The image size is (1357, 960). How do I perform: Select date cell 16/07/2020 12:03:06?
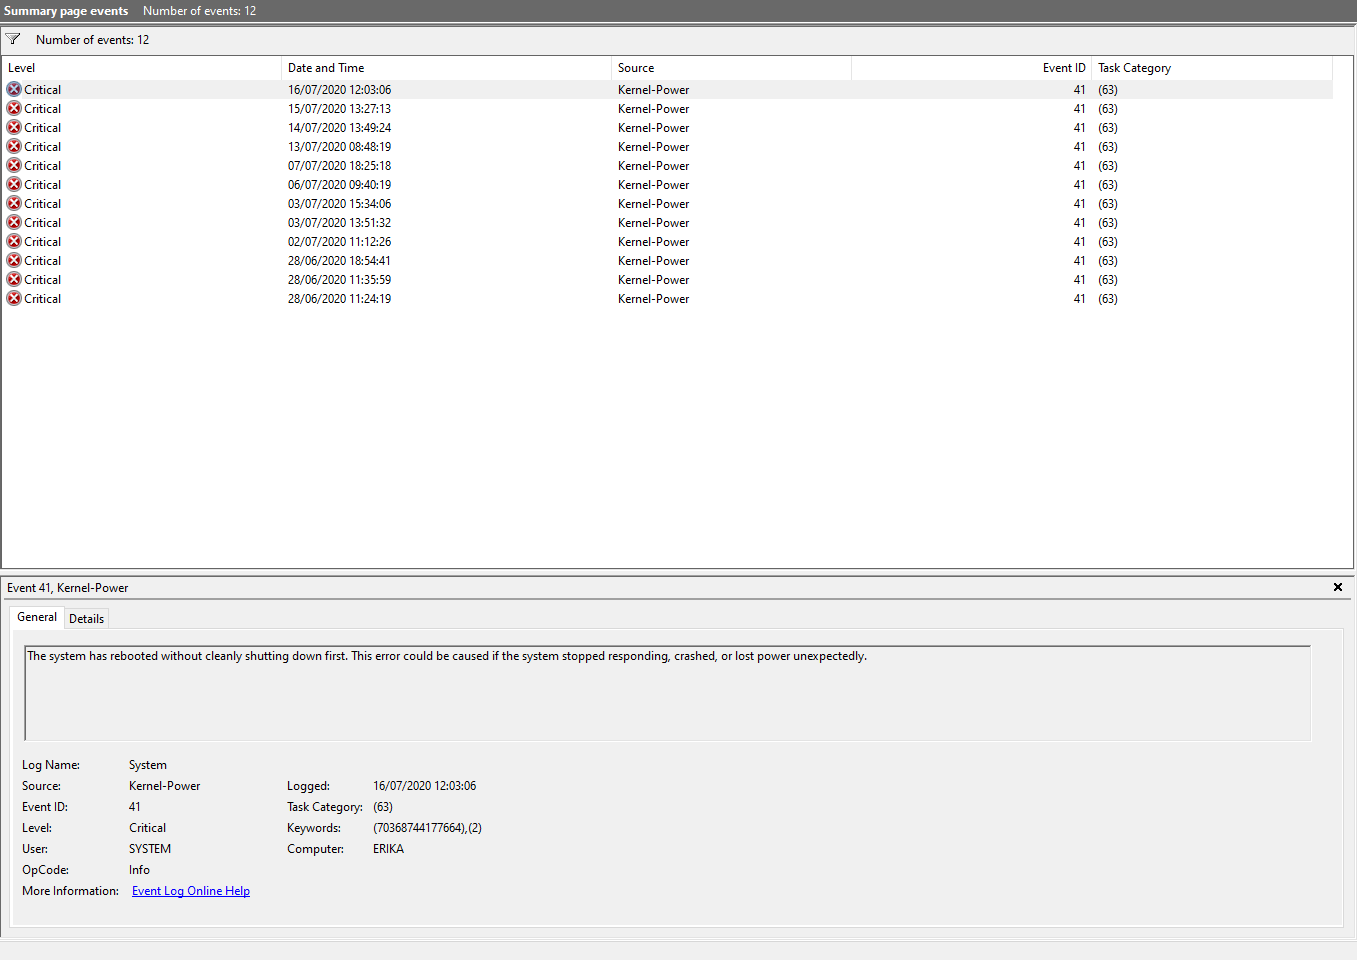(339, 90)
